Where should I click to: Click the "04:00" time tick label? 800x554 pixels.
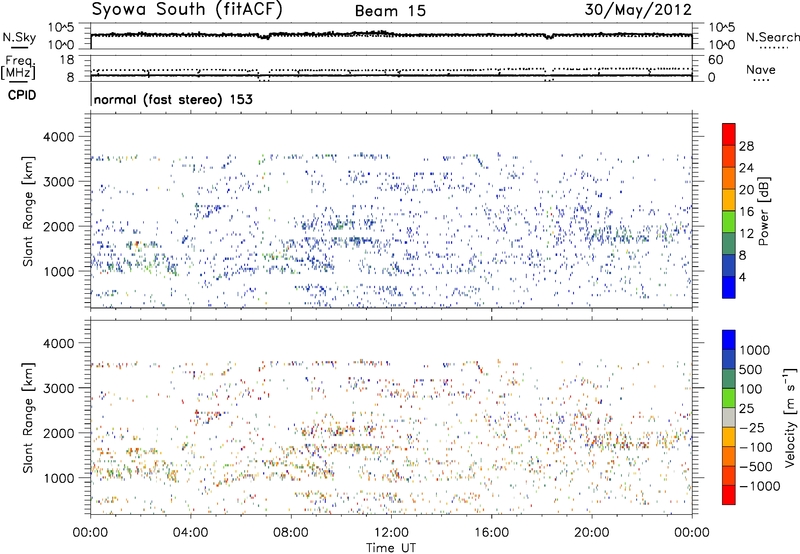[190, 533]
